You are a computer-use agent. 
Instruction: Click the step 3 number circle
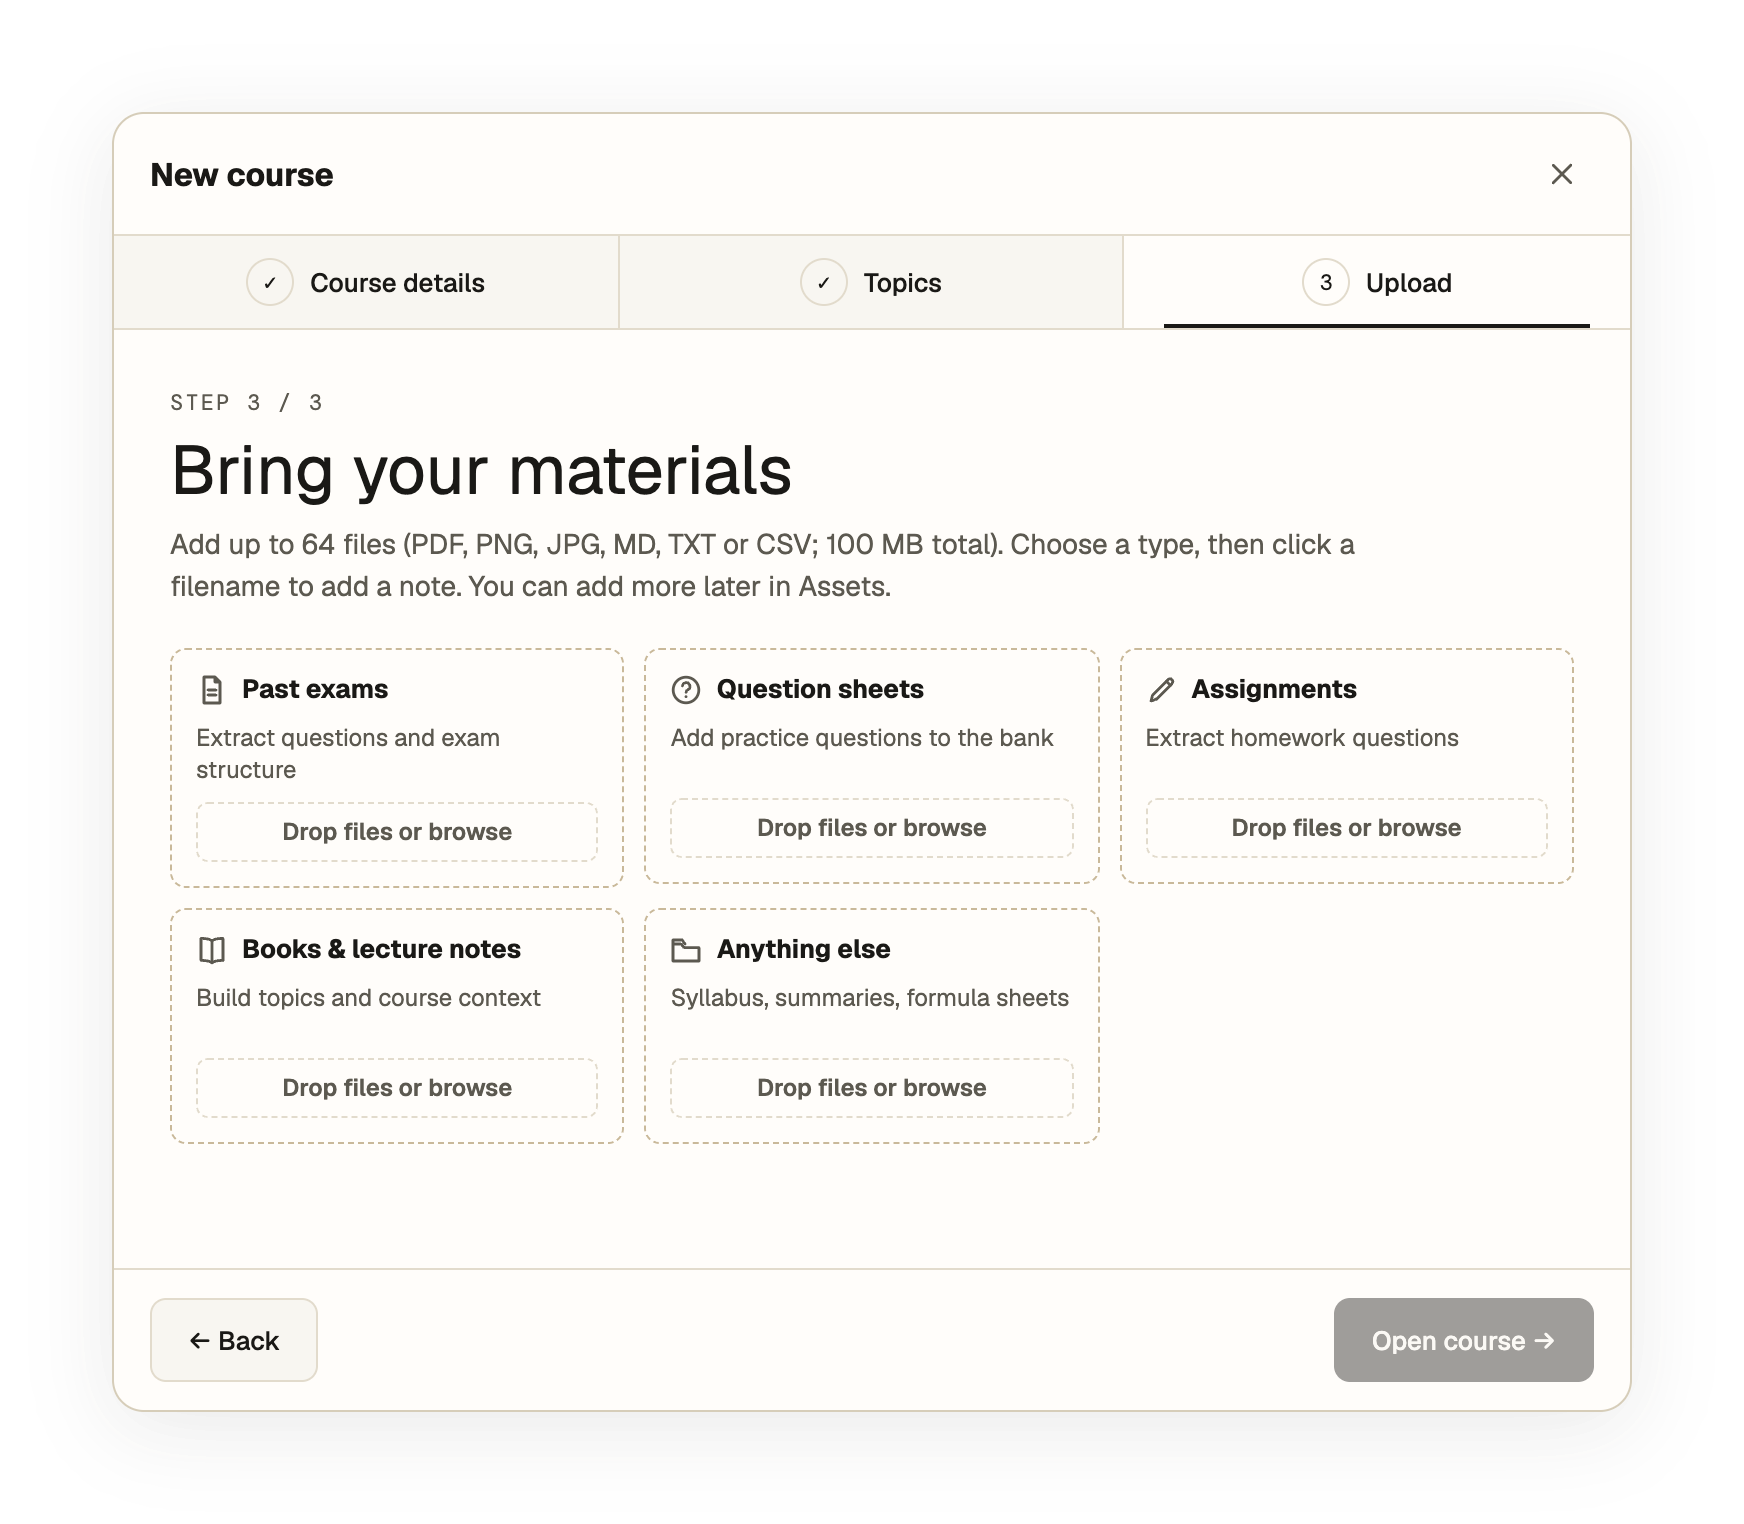pos(1326,283)
